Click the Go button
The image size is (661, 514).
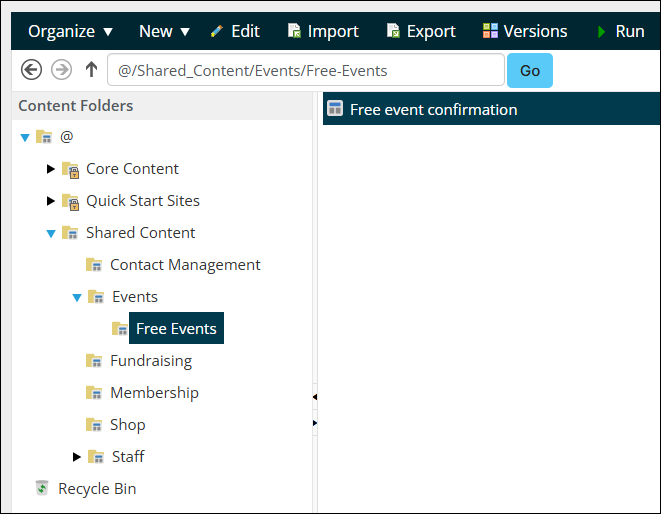click(529, 70)
